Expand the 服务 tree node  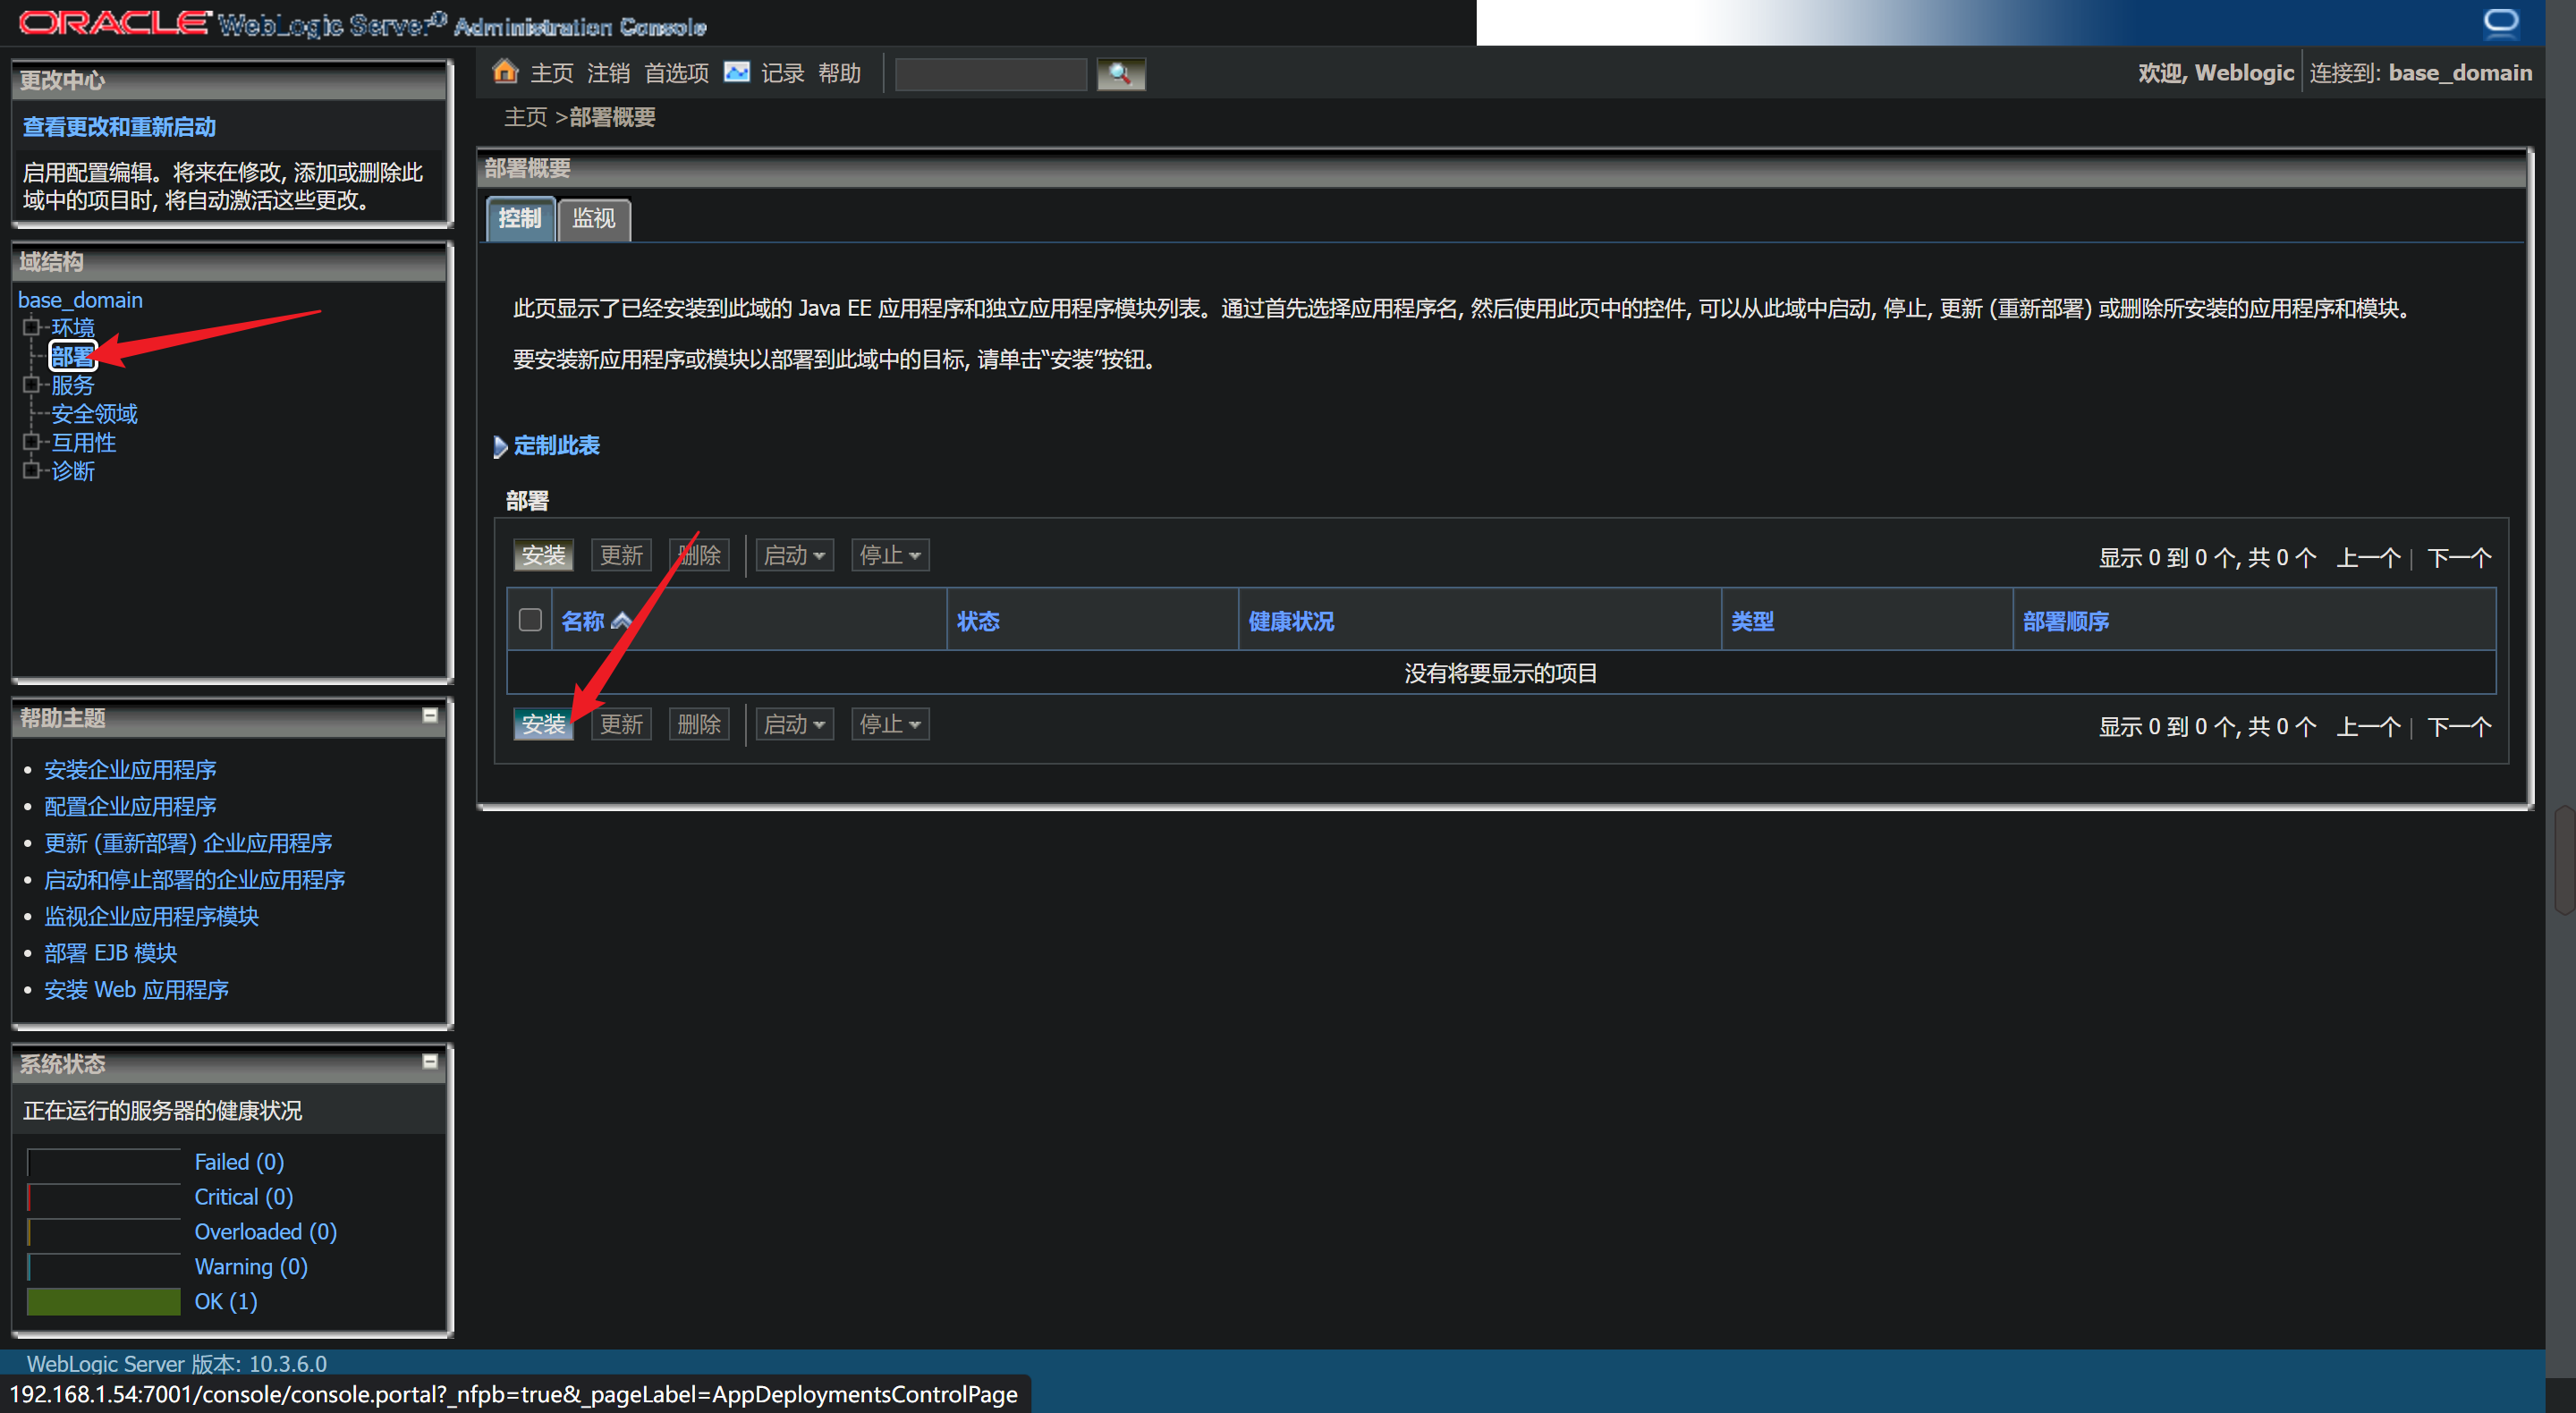click(31, 385)
